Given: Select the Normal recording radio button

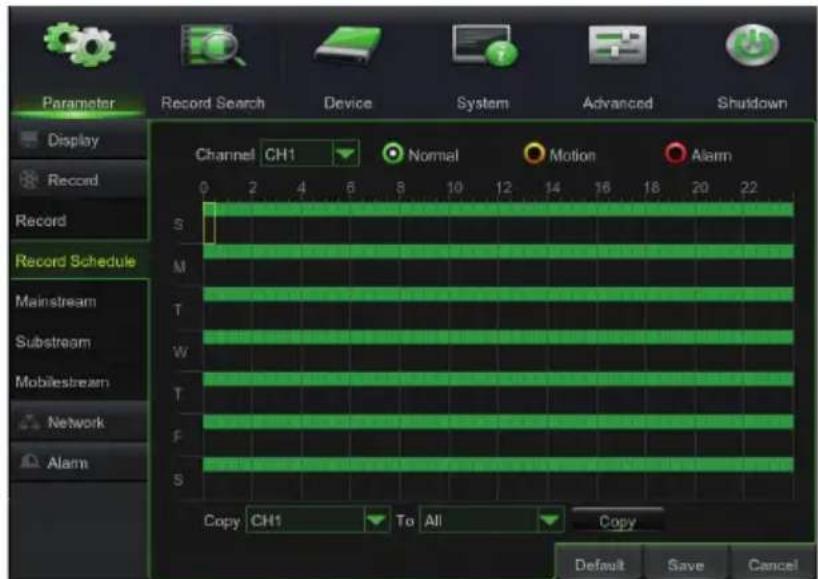Looking at the screenshot, I should (393, 154).
